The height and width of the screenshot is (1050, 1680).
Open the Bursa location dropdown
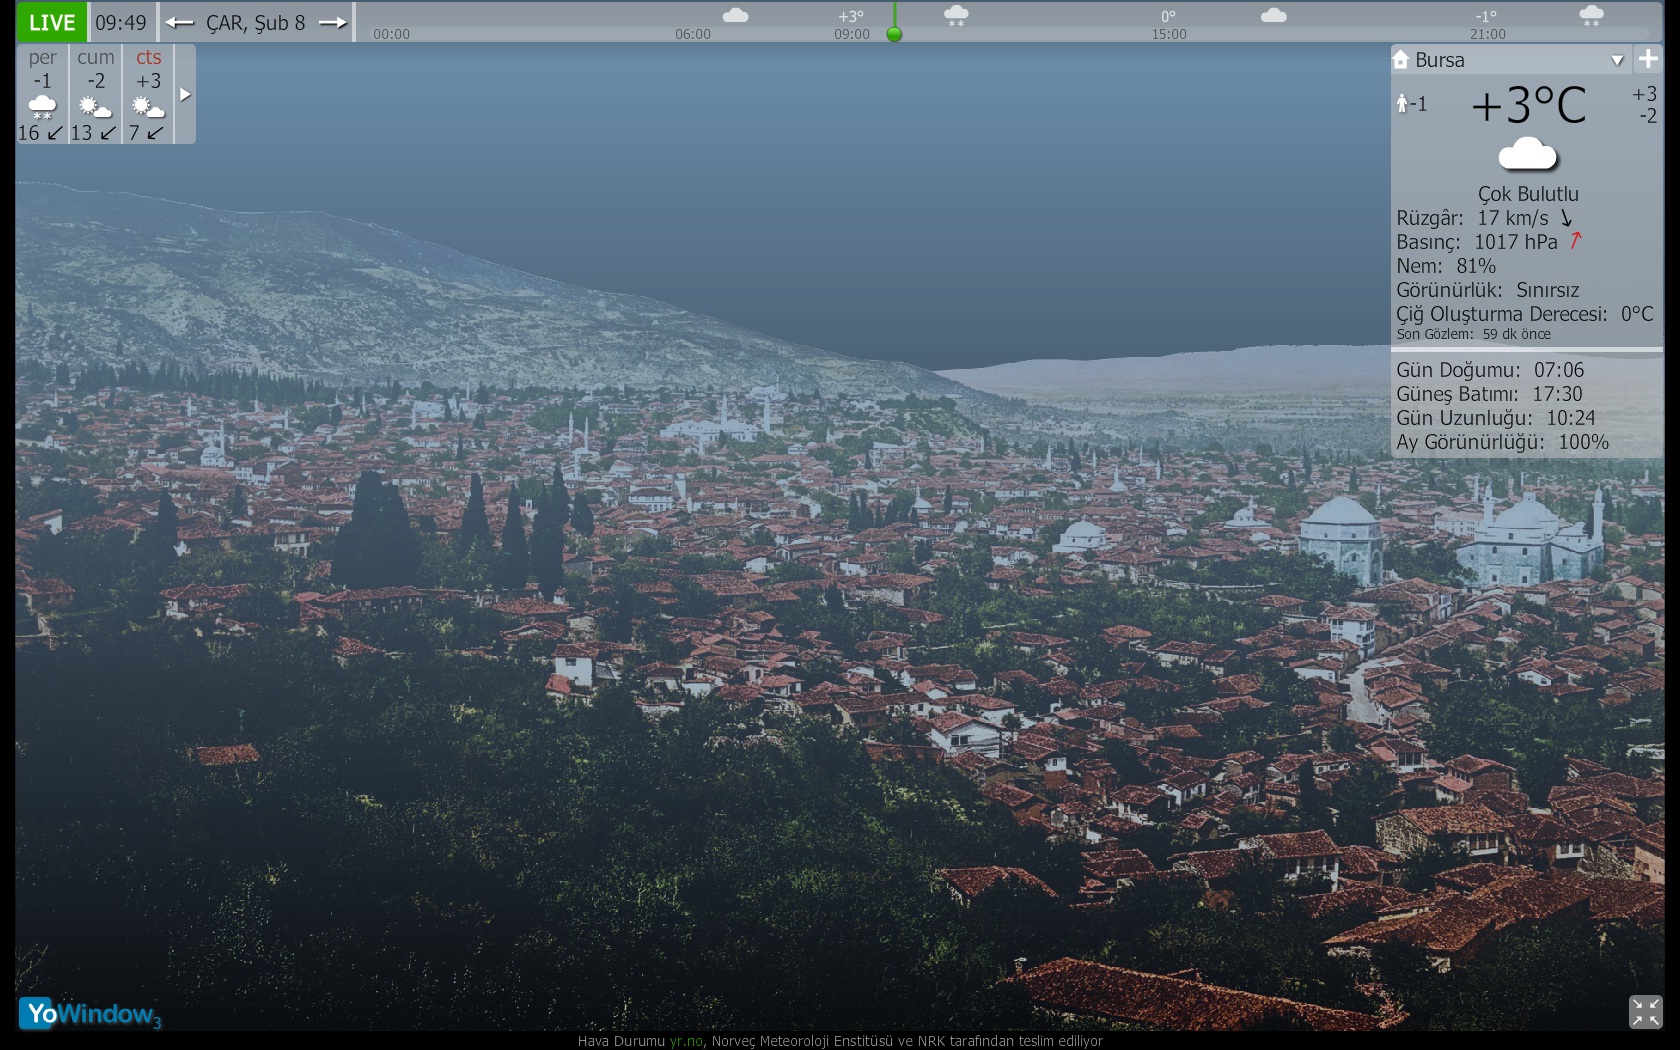[x=1616, y=60]
